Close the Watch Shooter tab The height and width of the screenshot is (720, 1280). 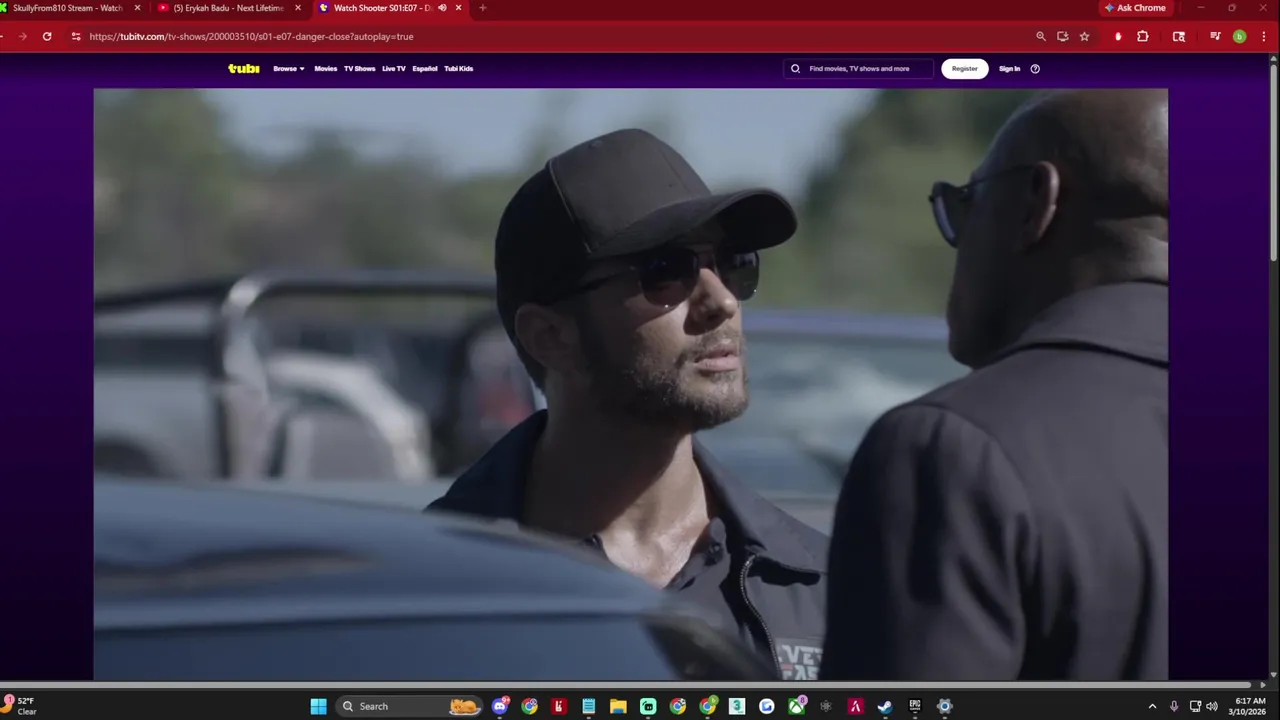[459, 8]
